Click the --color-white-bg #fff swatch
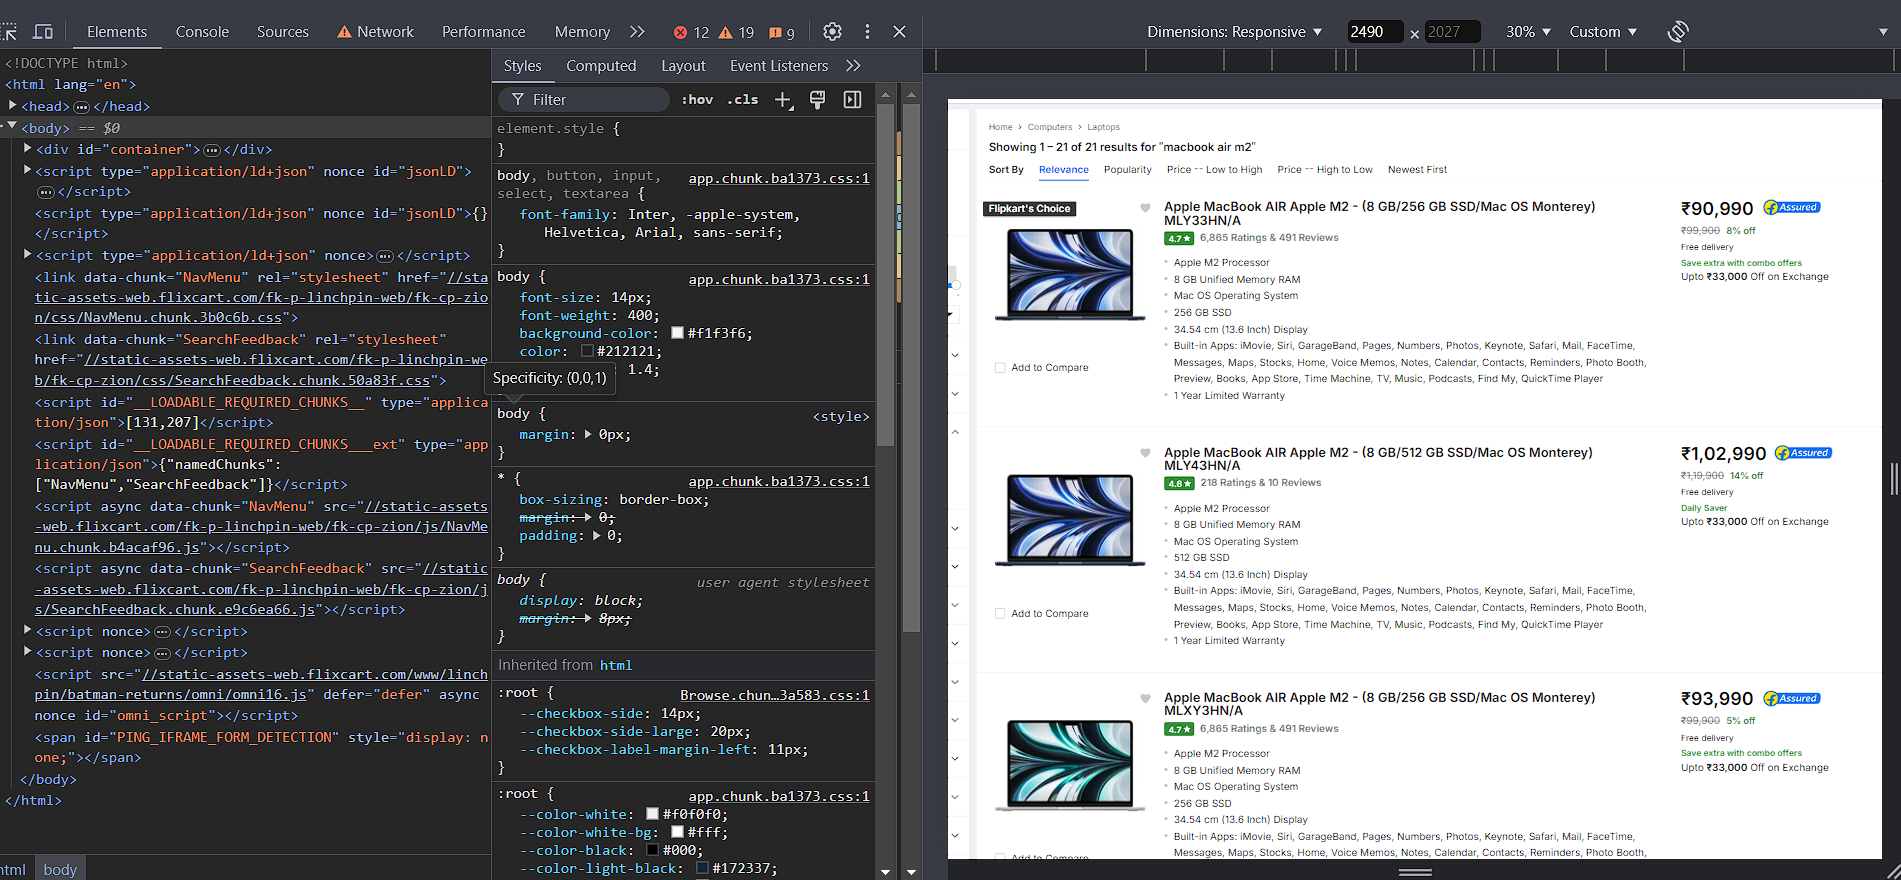Viewport: 1901px width, 880px height. tap(677, 832)
